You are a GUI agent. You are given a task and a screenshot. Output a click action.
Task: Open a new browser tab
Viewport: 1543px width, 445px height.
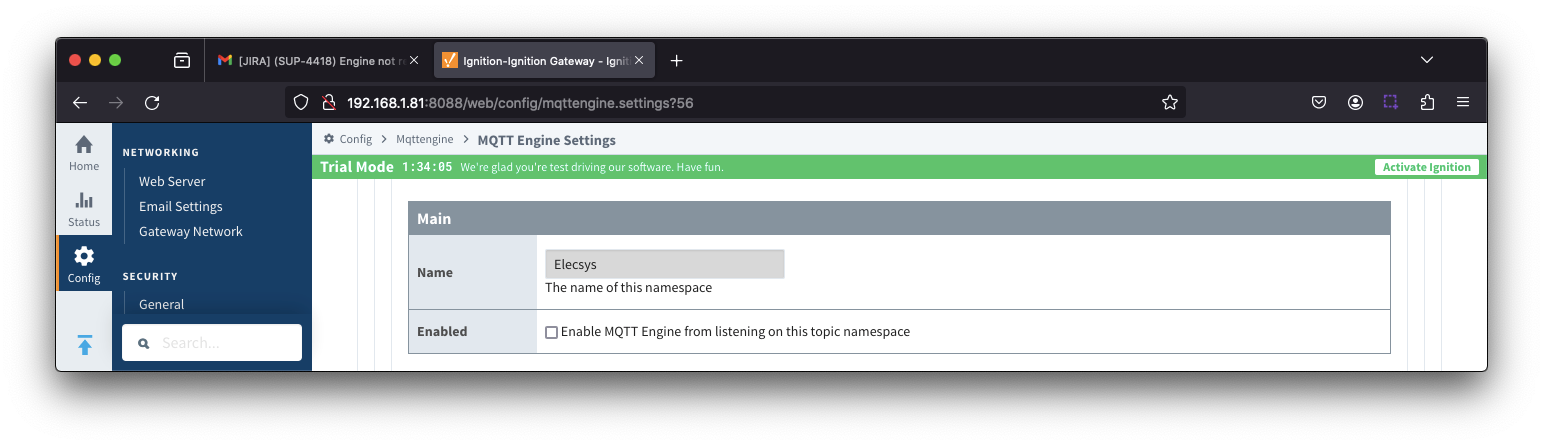[676, 60]
